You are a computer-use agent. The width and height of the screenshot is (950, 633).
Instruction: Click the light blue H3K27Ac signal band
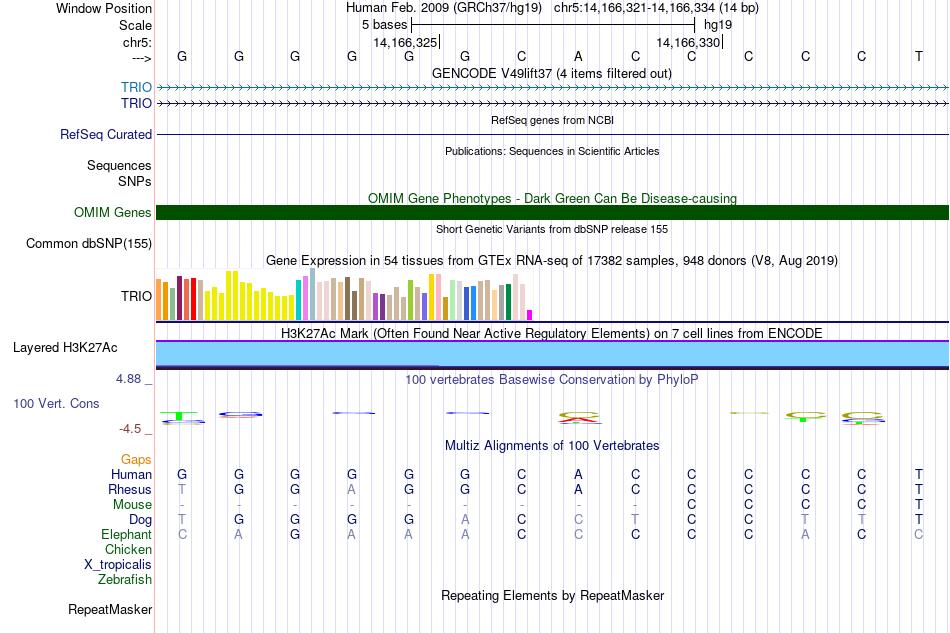[x=552, y=354]
